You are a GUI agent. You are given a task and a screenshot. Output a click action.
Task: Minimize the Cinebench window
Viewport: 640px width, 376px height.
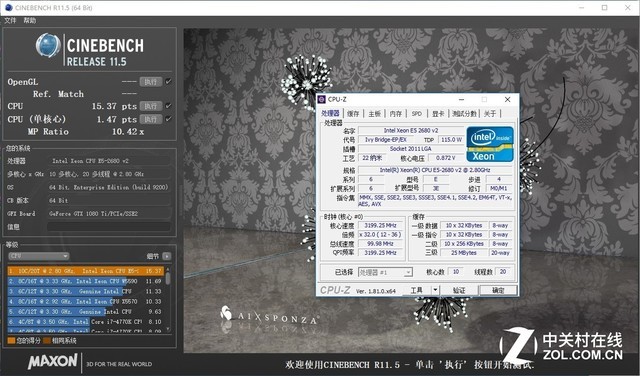point(582,7)
